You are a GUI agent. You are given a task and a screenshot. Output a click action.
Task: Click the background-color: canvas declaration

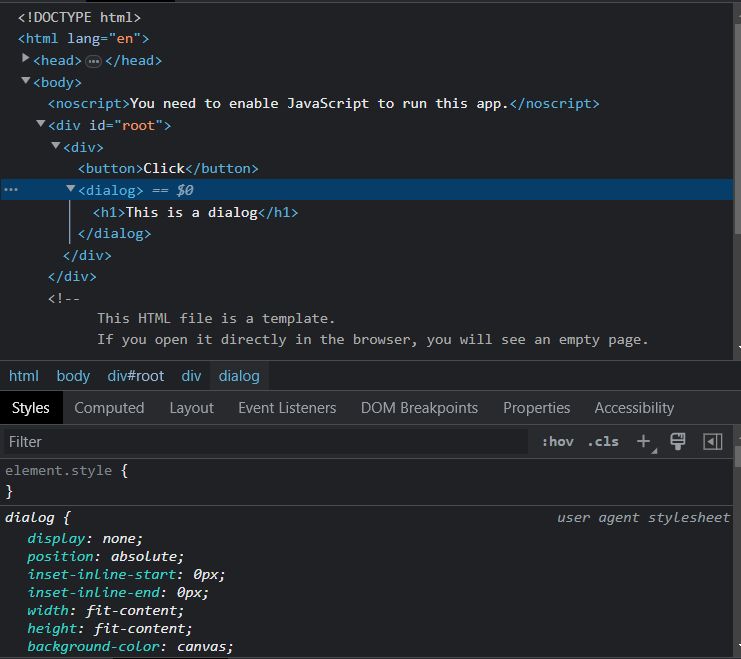click(130, 646)
